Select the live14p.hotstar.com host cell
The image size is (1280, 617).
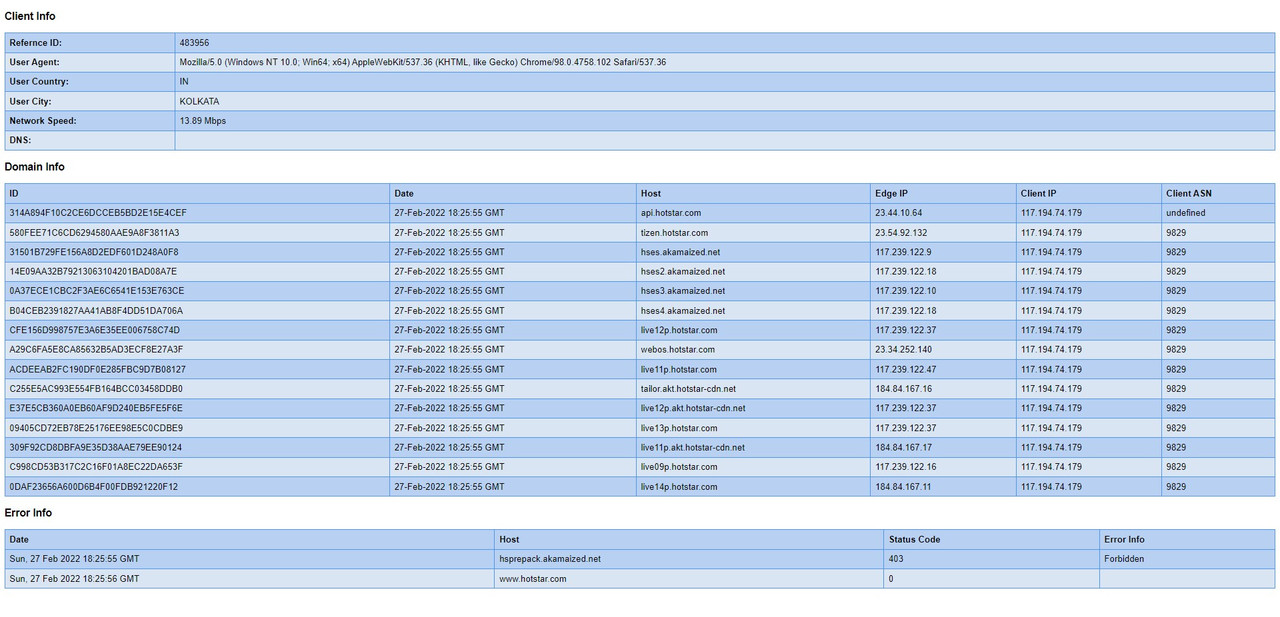(679, 487)
